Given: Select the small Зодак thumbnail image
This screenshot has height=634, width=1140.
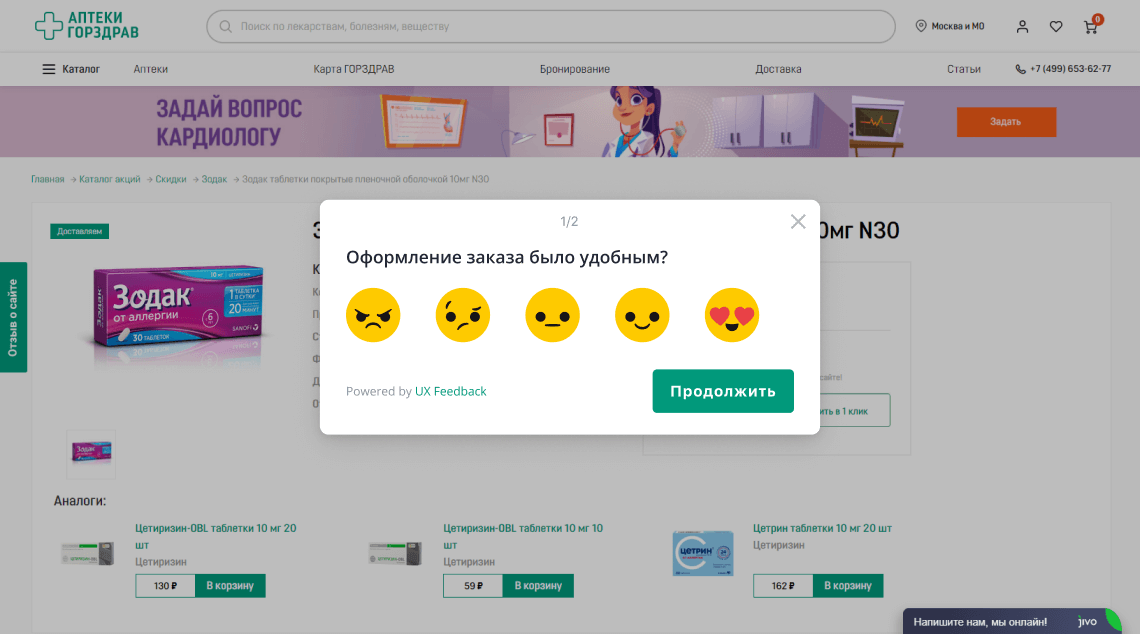Looking at the screenshot, I should click(x=91, y=454).
